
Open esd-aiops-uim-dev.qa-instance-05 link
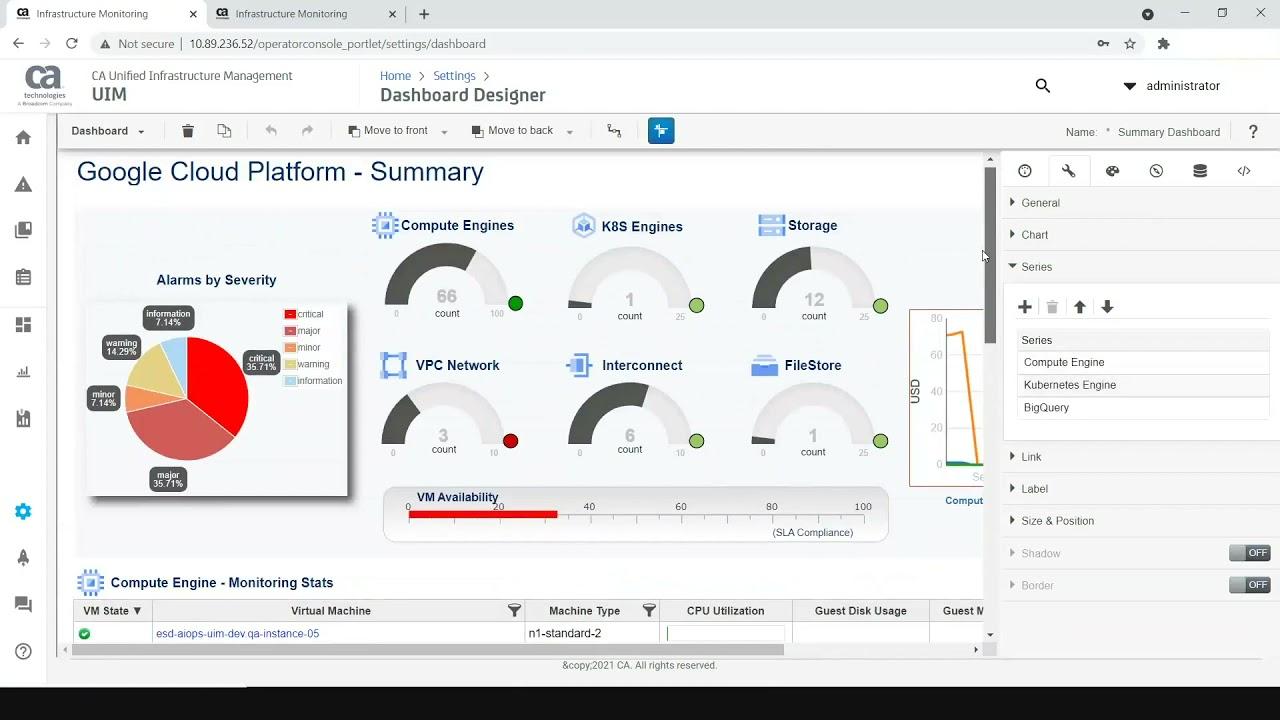(237, 633)
